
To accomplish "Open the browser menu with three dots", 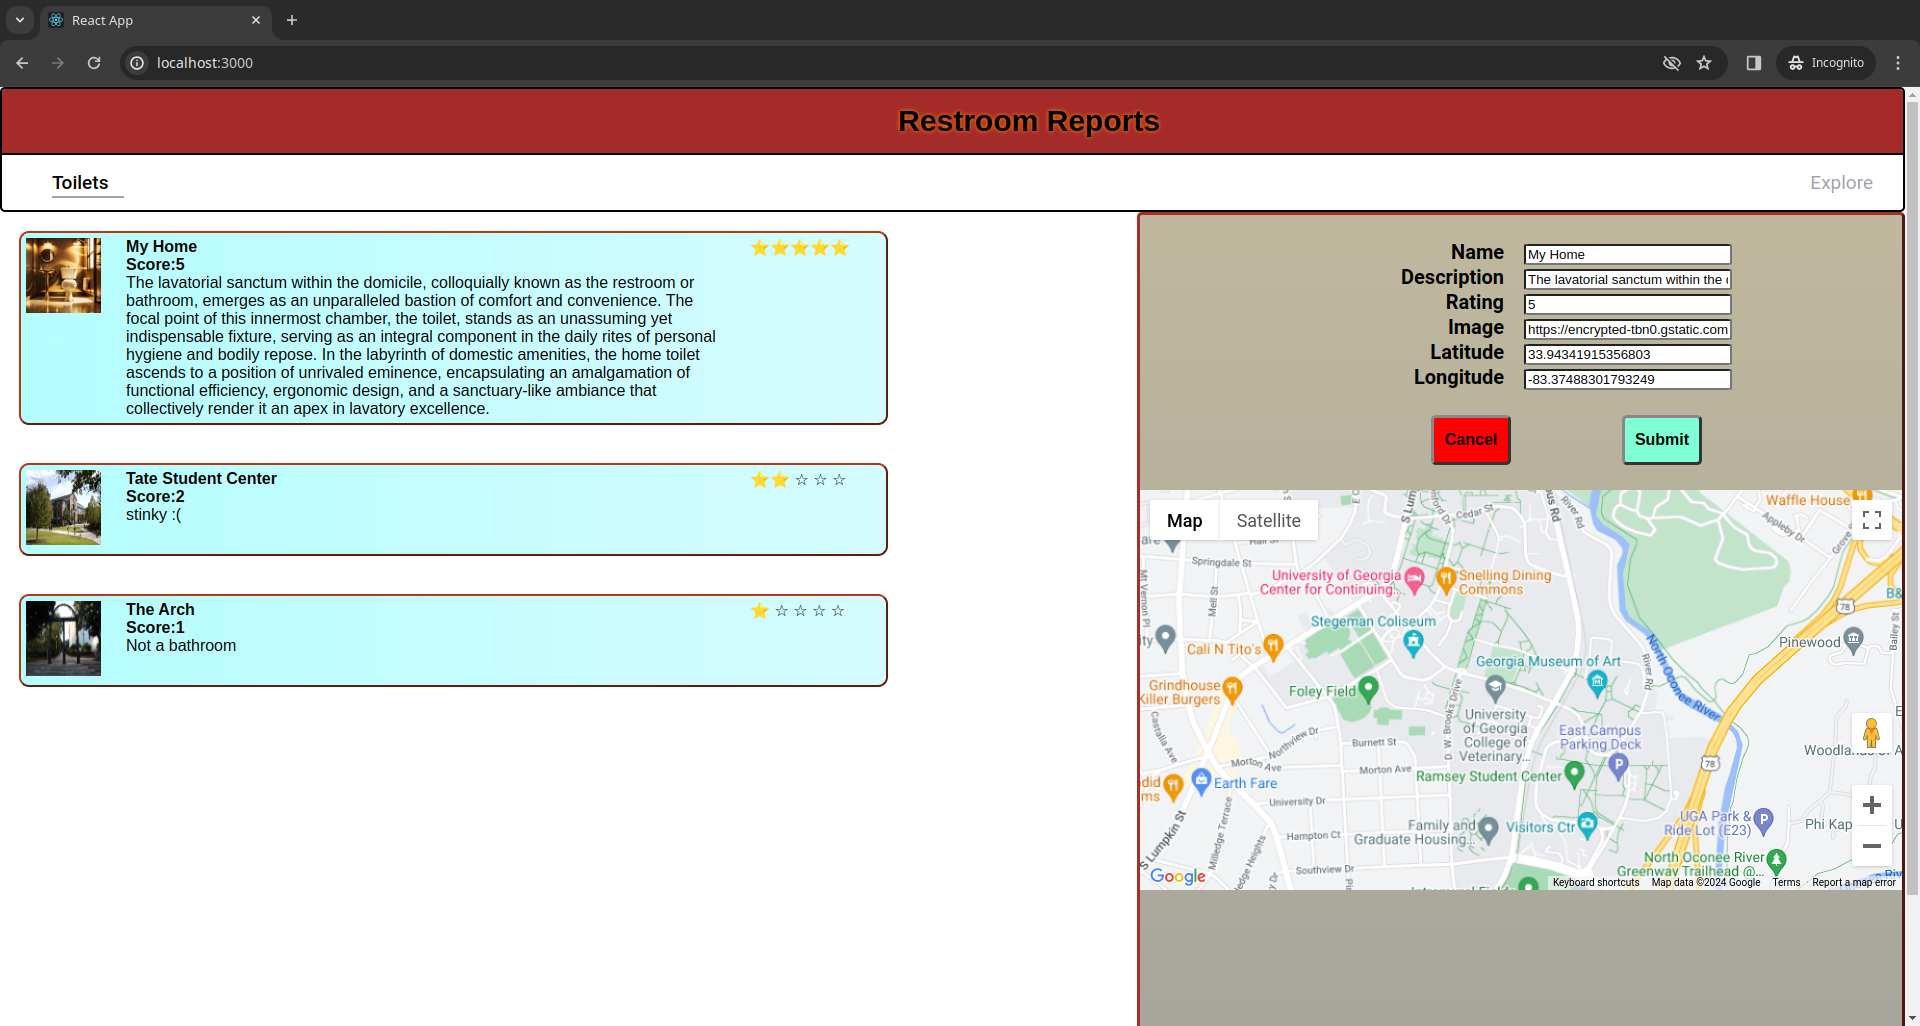I will pyautogui.click(x=1898, y=62).
